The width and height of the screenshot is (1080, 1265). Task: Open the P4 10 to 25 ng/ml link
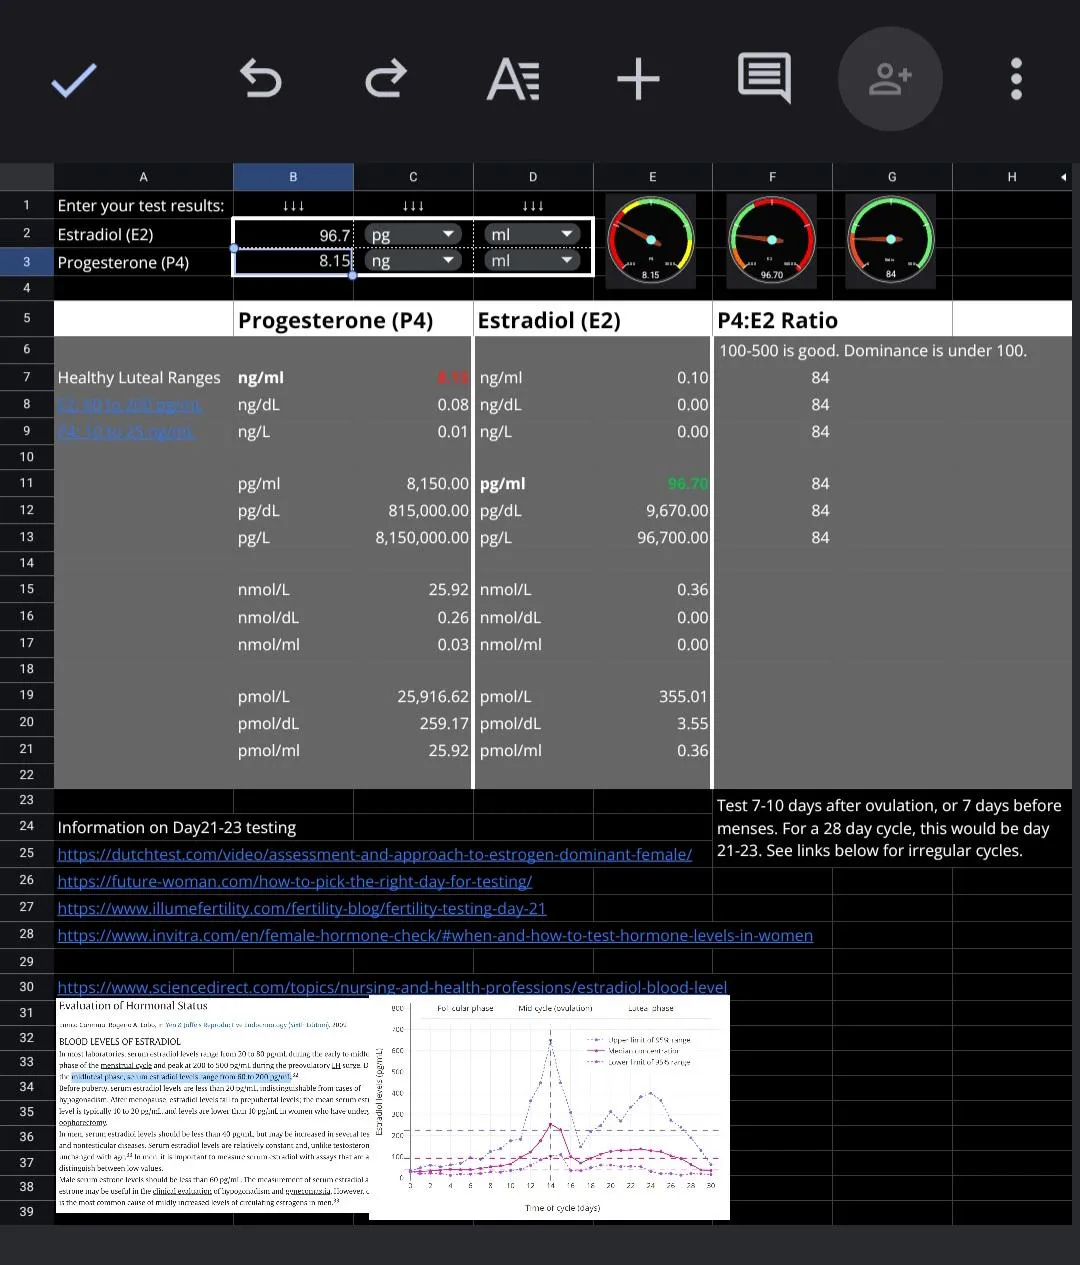tap(126, 432)
